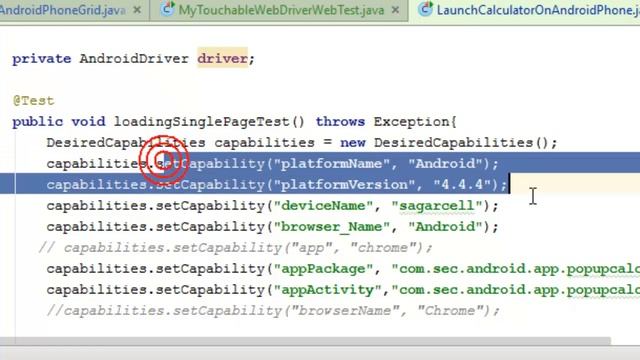
Task: Click the "appActivity" string literal
Action: point(327,290)
